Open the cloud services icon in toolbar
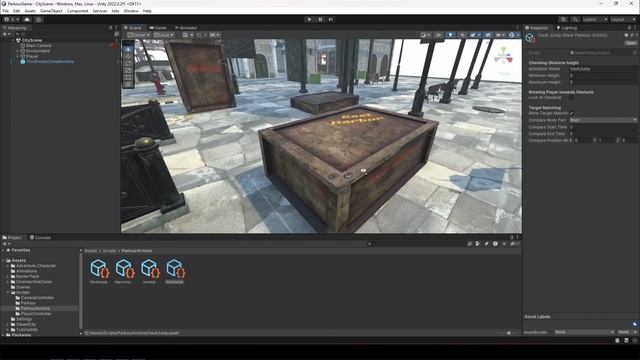 pyautogui.click(x=27, y=19)
